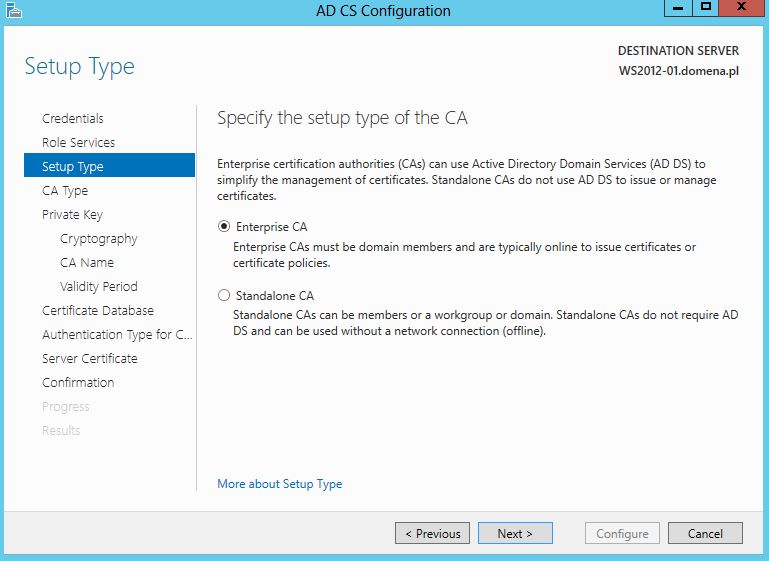Open the Authentication Type step
Viewport: 769px width, 561px height.
[x=117, y=334]
